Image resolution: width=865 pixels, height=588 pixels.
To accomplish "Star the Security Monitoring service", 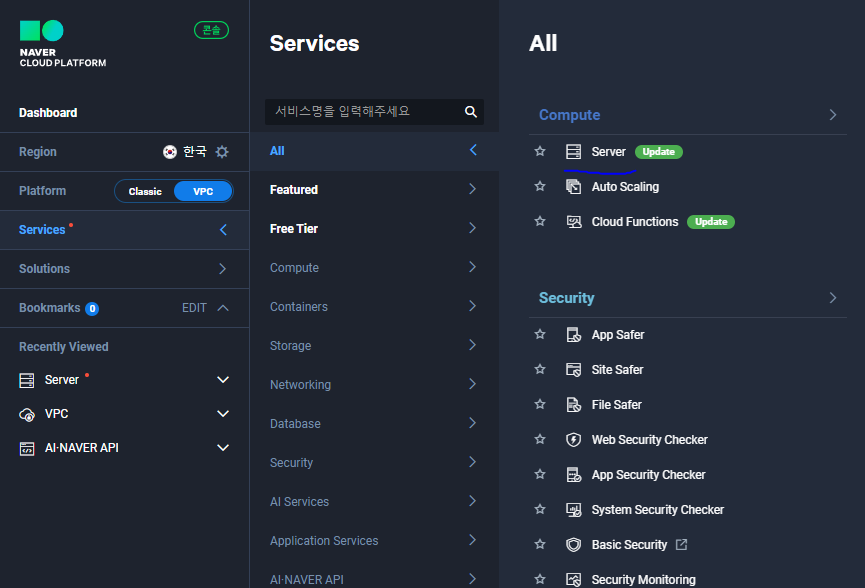I will [x=540, y=579].
